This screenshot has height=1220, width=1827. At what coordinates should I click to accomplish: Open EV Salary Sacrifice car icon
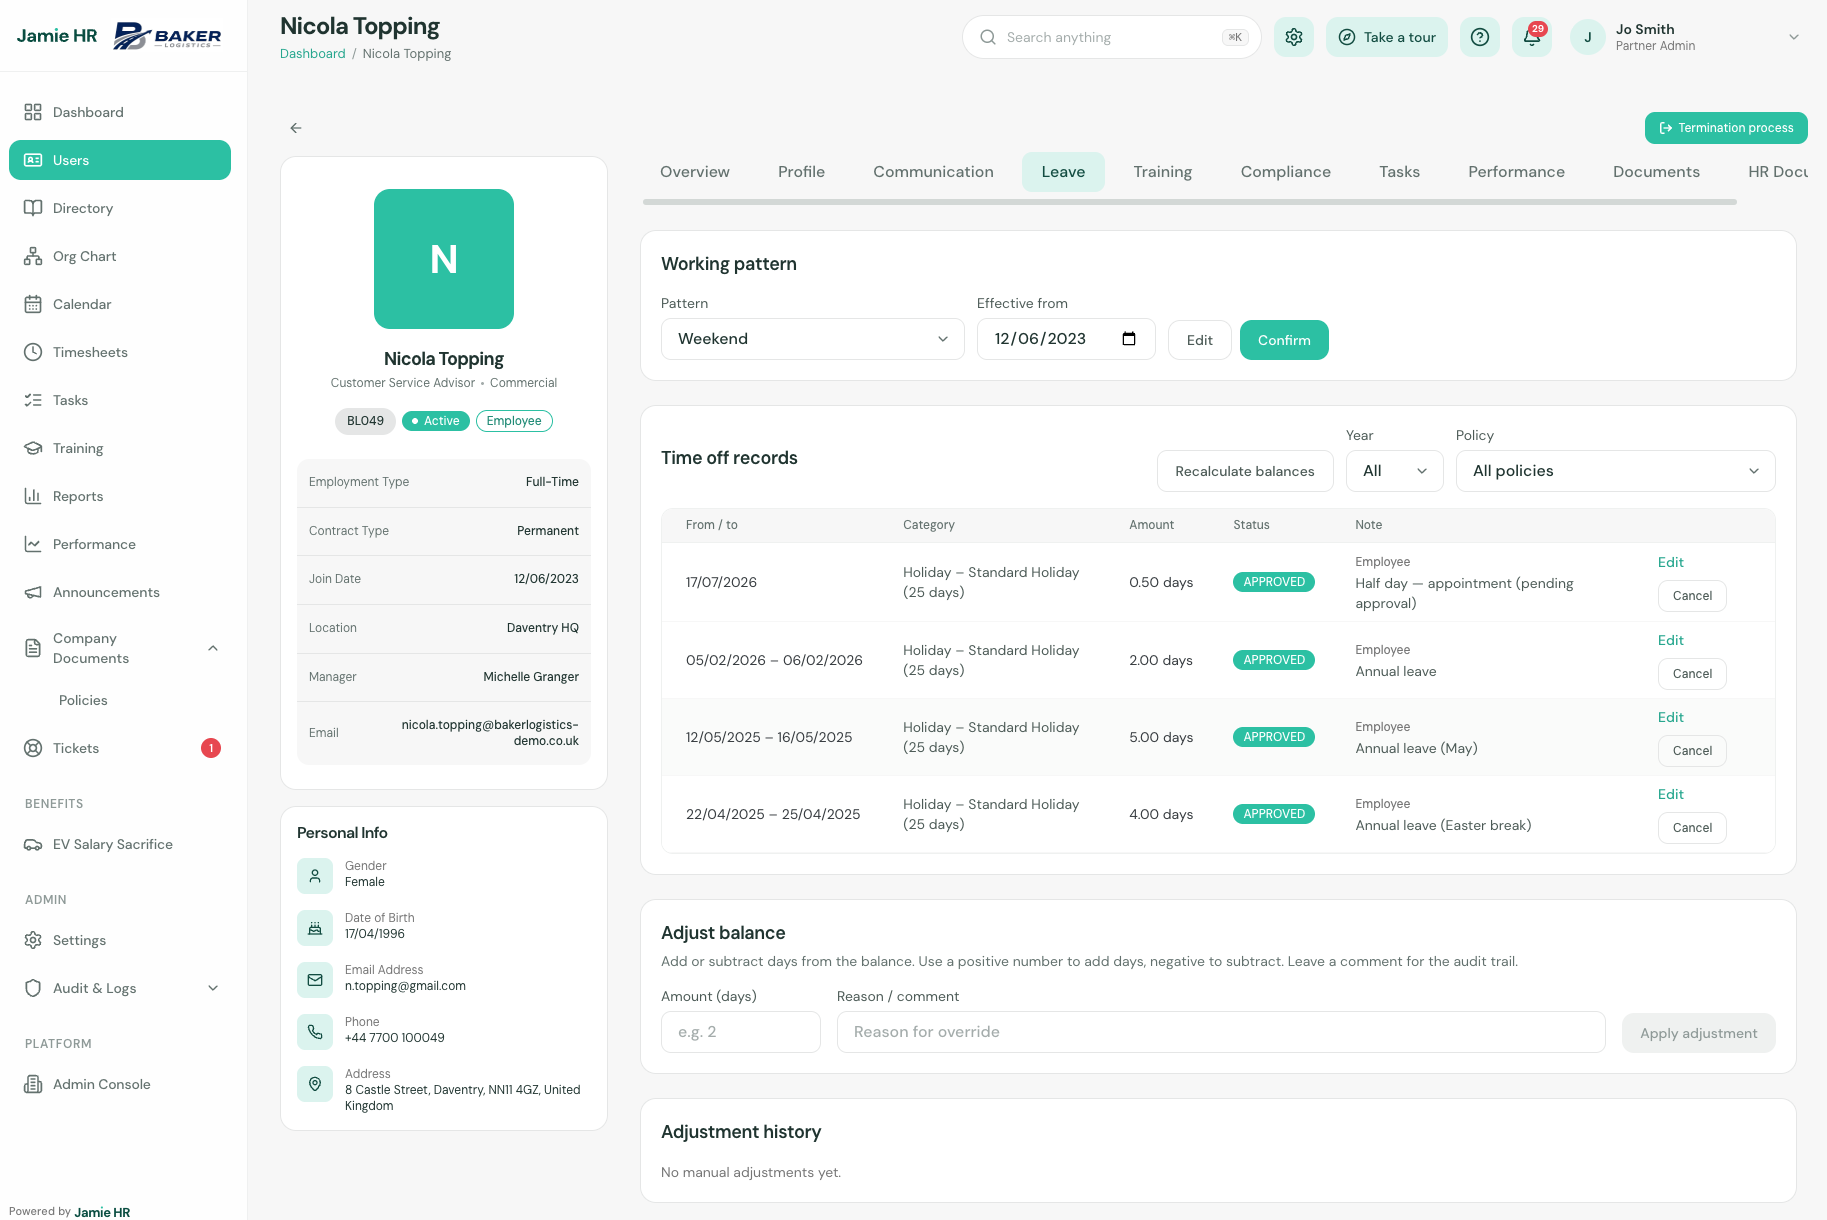(33, 844)
